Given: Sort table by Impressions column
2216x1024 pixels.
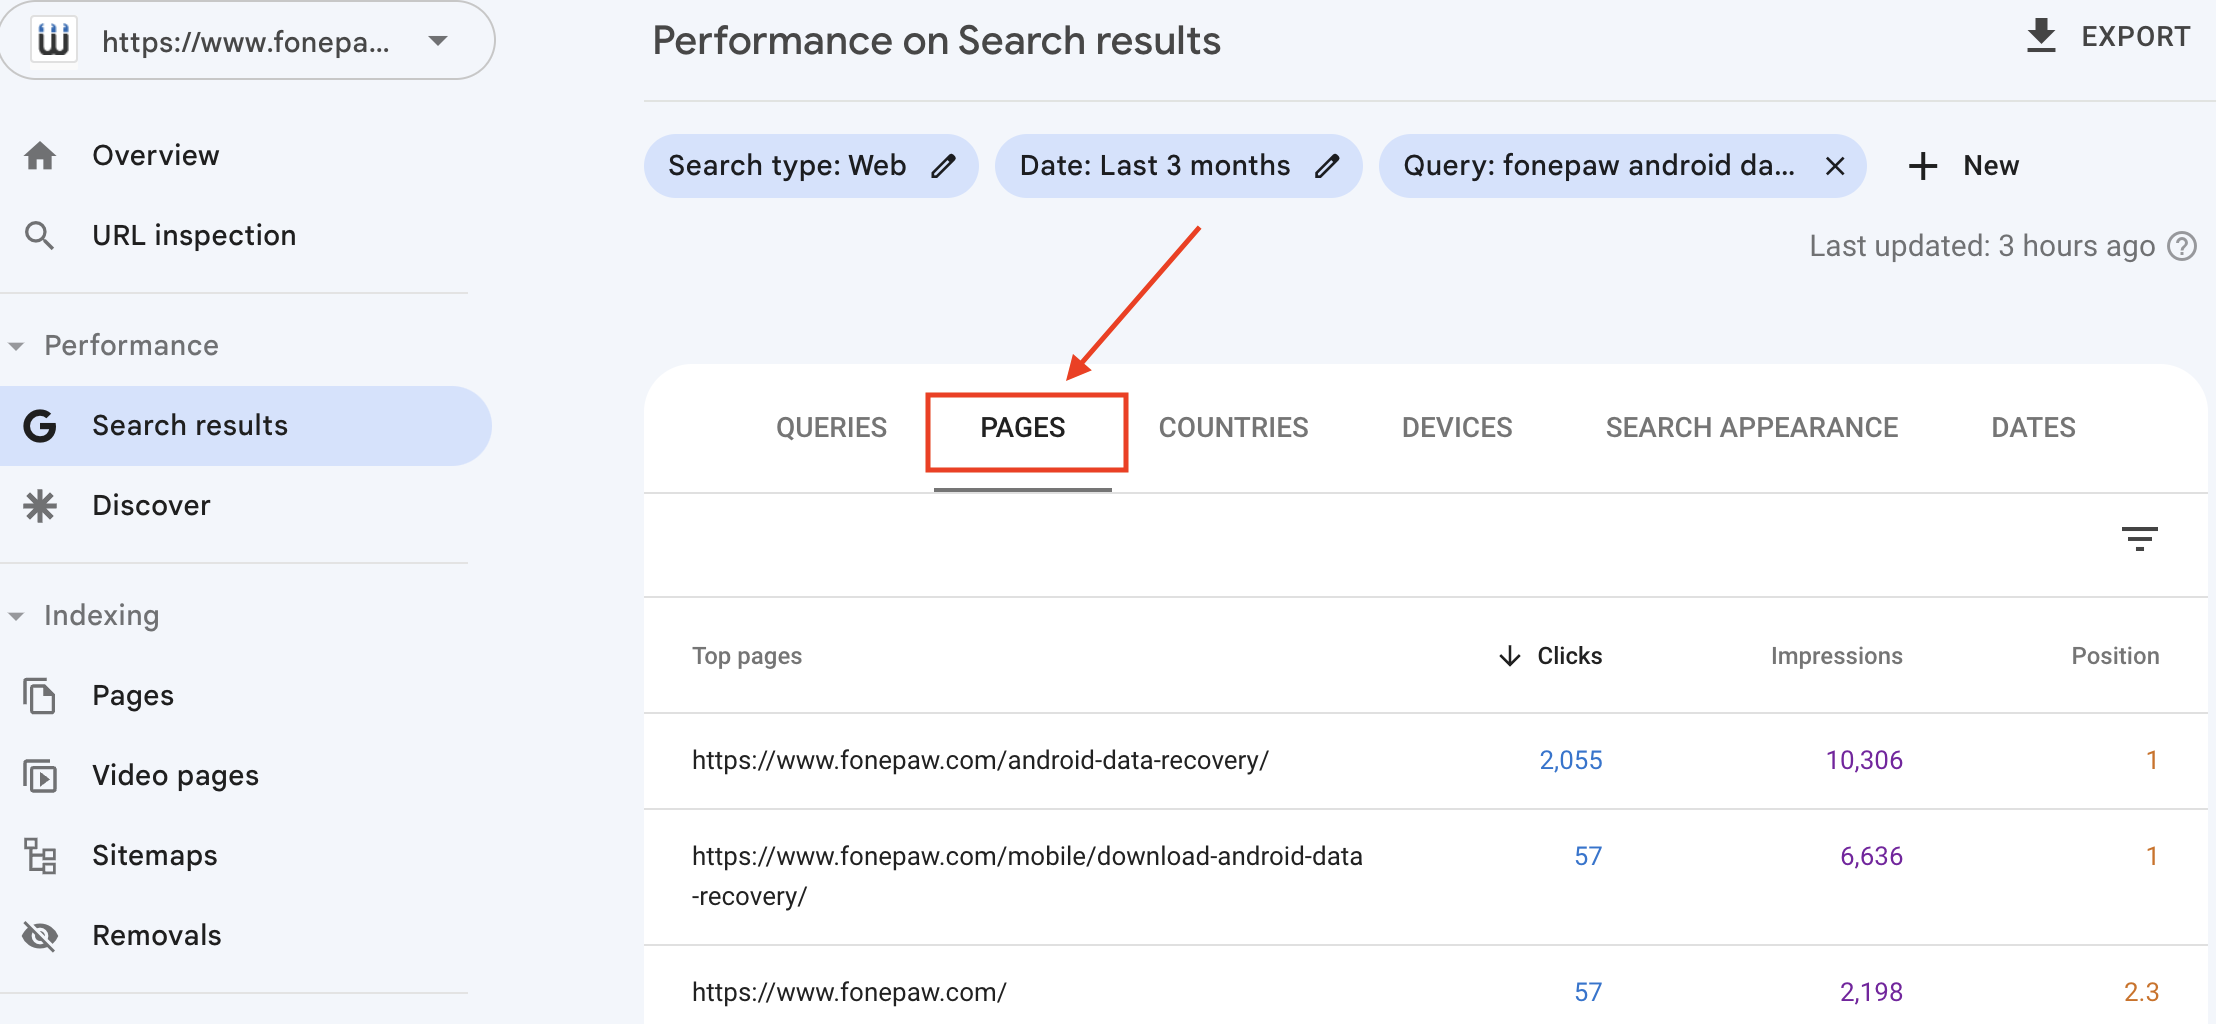Looking at the screenshot, I should point(1836,656).
